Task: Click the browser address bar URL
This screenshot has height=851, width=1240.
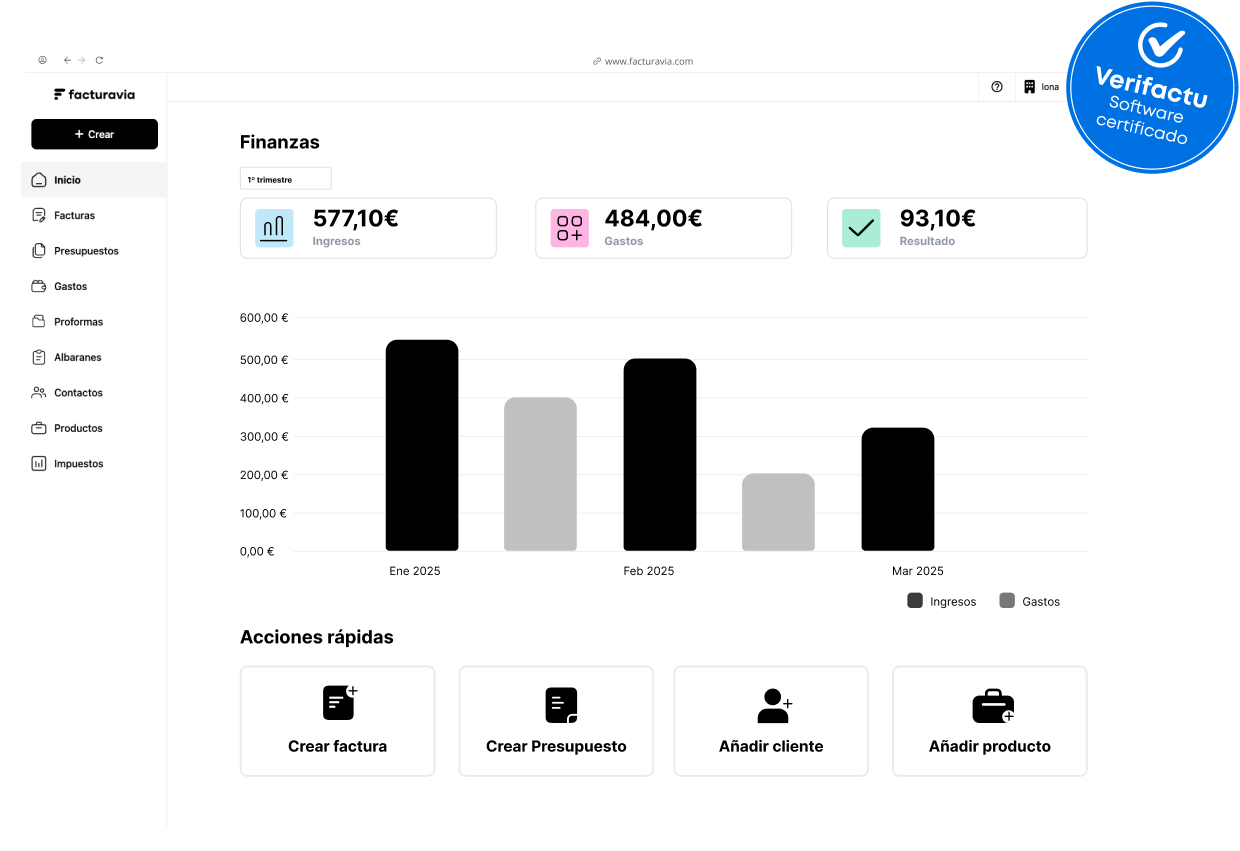Action: pos(648,61)
